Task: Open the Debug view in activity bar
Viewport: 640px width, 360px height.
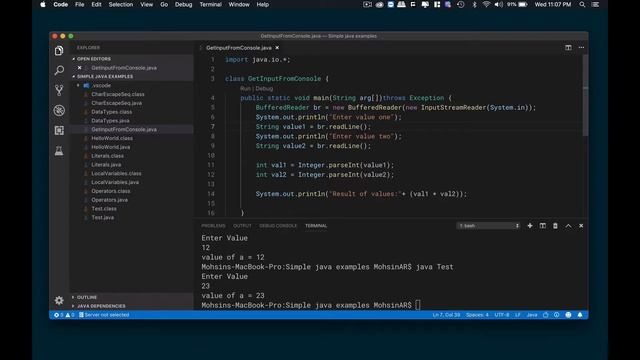Action: coord(59,110)
